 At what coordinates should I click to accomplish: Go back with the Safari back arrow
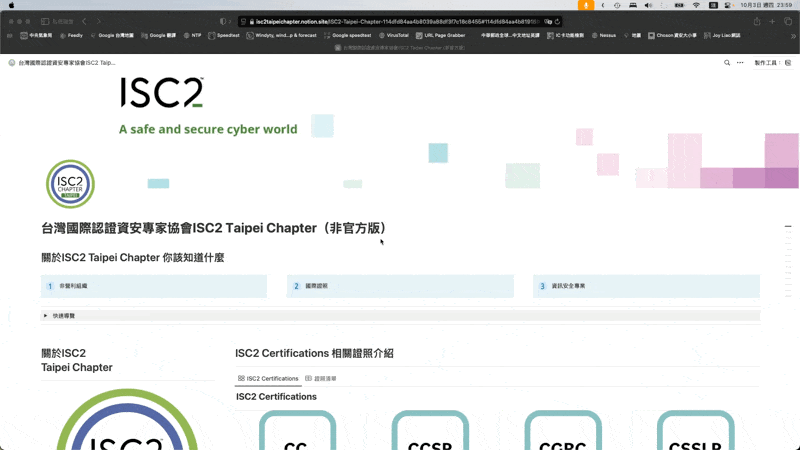tap(84, 21)
